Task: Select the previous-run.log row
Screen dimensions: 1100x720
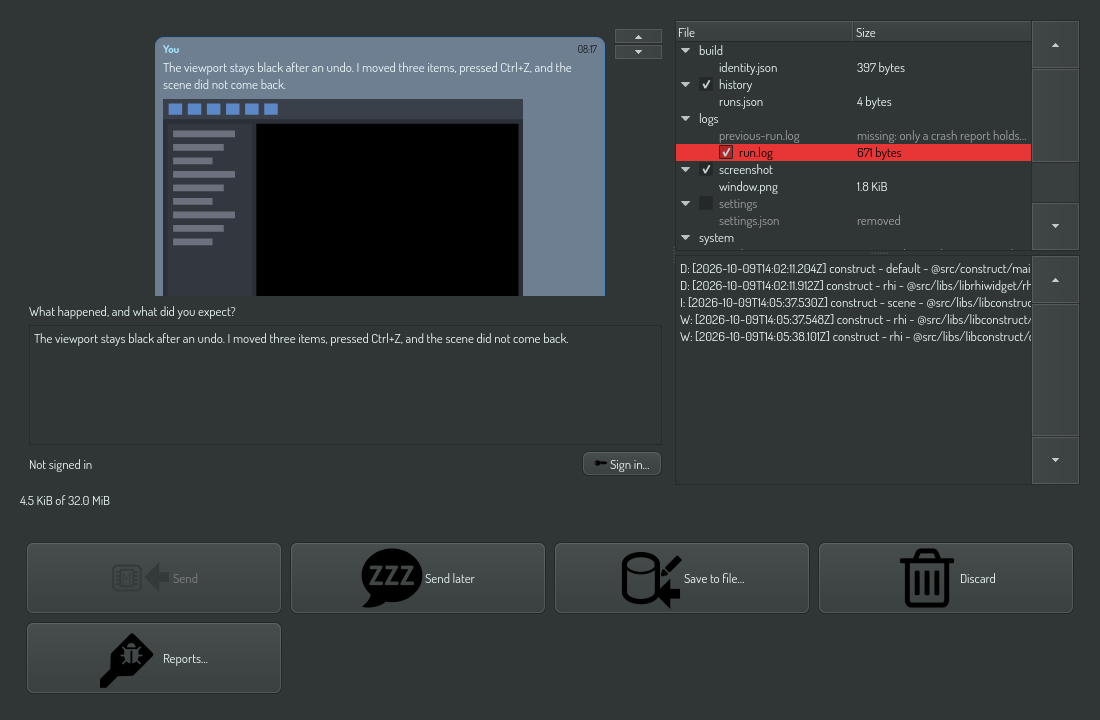Action: pos(853,136)
